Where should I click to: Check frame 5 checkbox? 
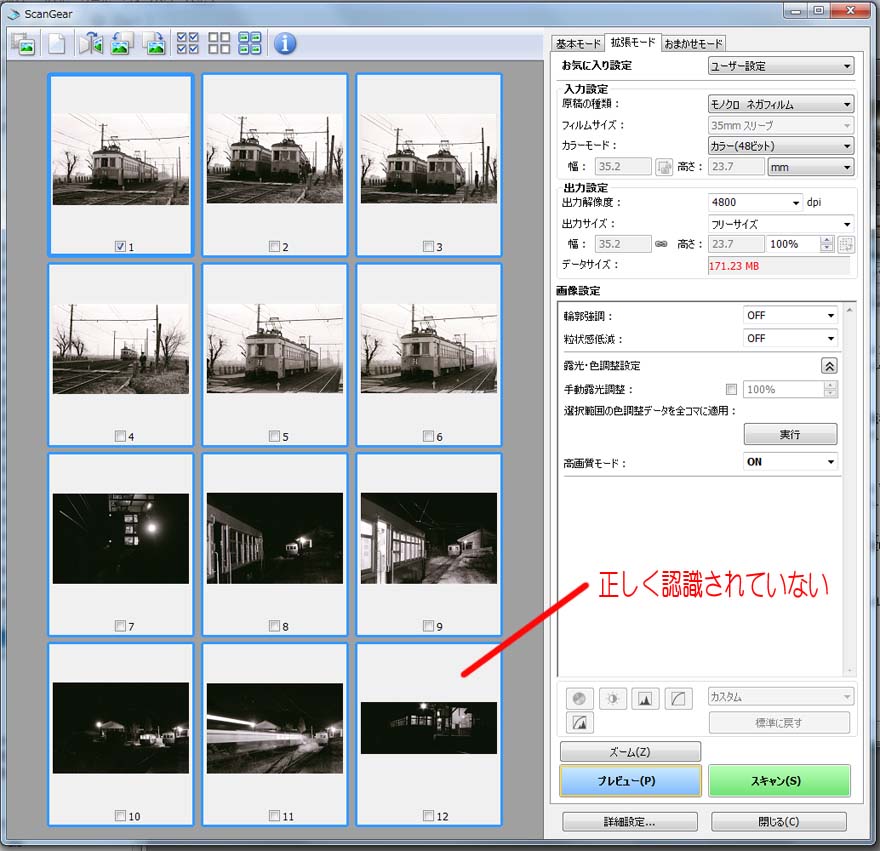pos(274,436)
